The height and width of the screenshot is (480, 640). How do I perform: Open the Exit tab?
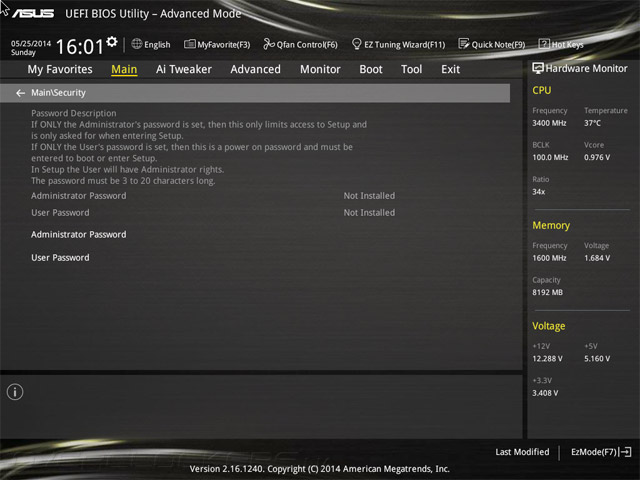(x=451, y=69)
